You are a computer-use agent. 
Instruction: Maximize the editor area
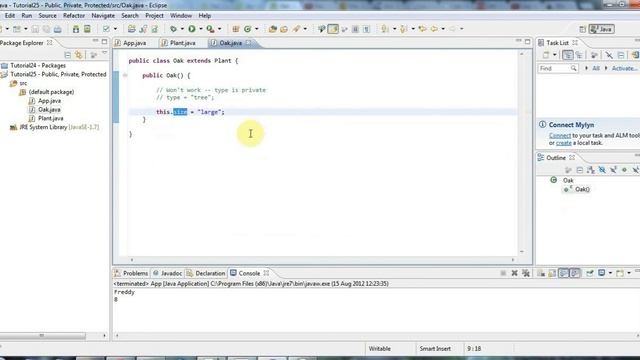[528, 41]
